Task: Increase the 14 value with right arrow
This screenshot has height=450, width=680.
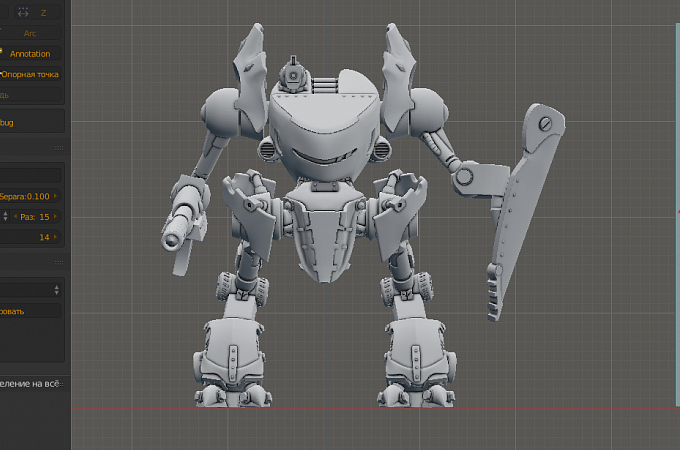Action: click(x=56, y=237)
